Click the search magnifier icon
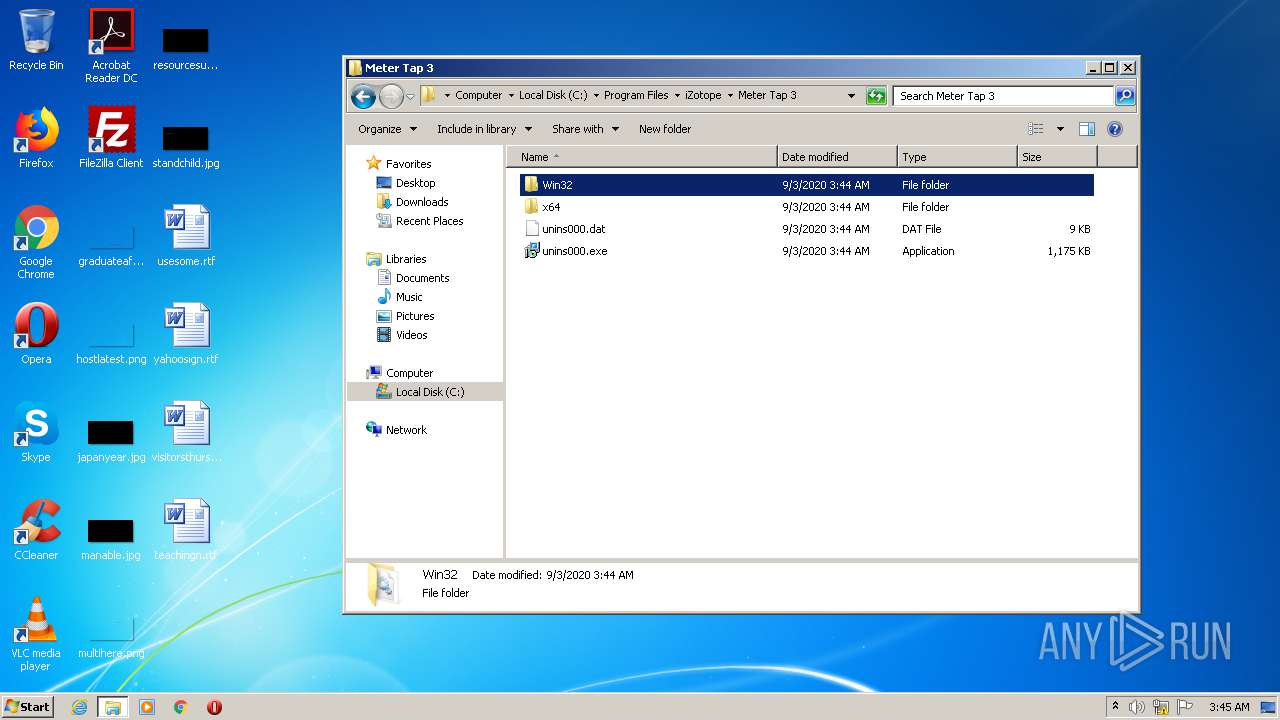 coord(1125,96)
